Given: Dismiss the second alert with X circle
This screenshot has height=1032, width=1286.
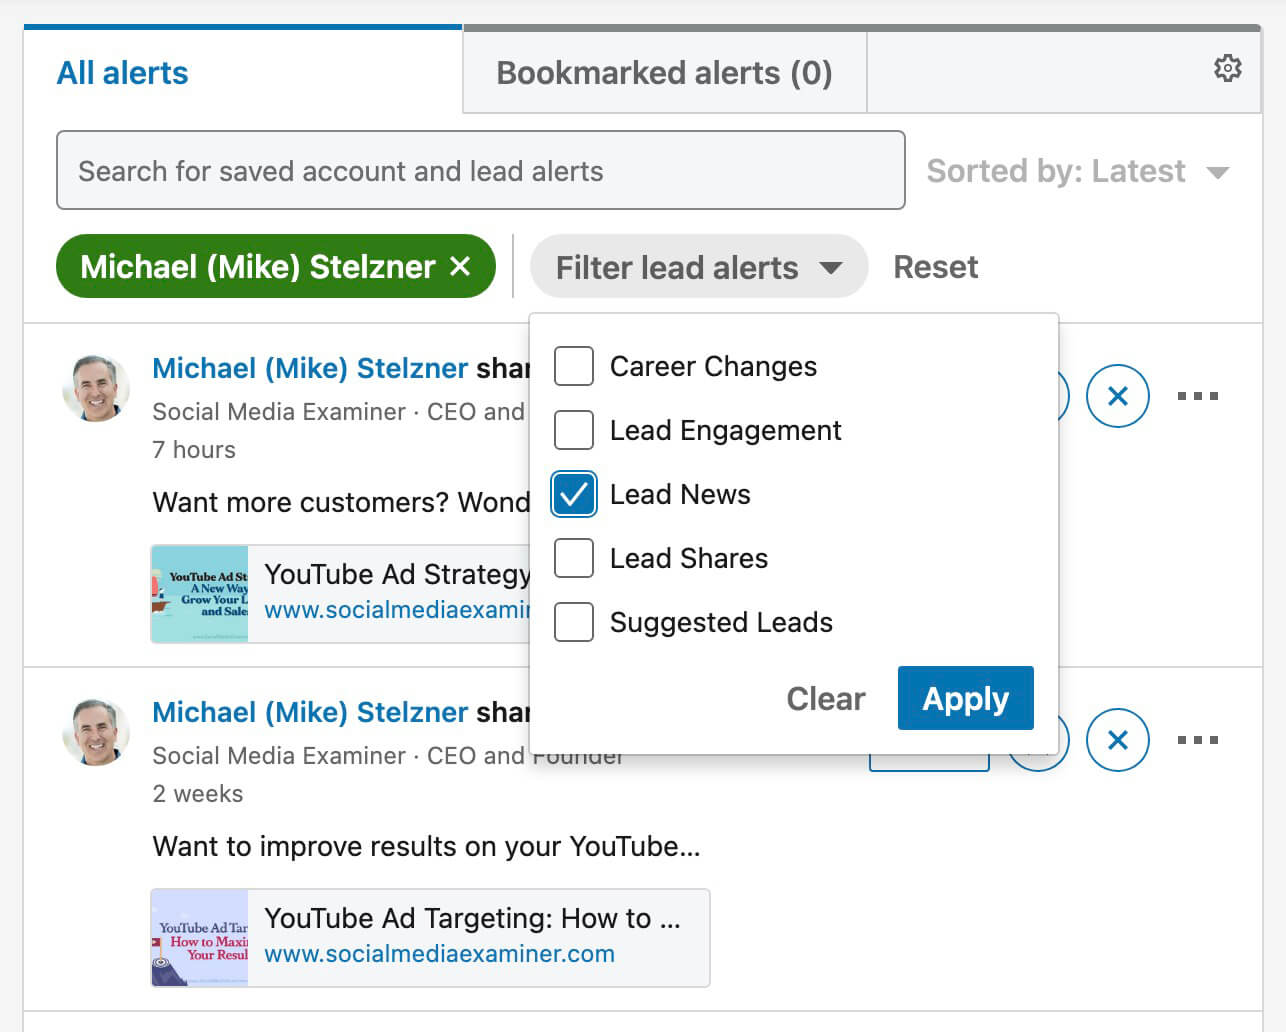Looking at the screenshot, I should pos(1117,740).
